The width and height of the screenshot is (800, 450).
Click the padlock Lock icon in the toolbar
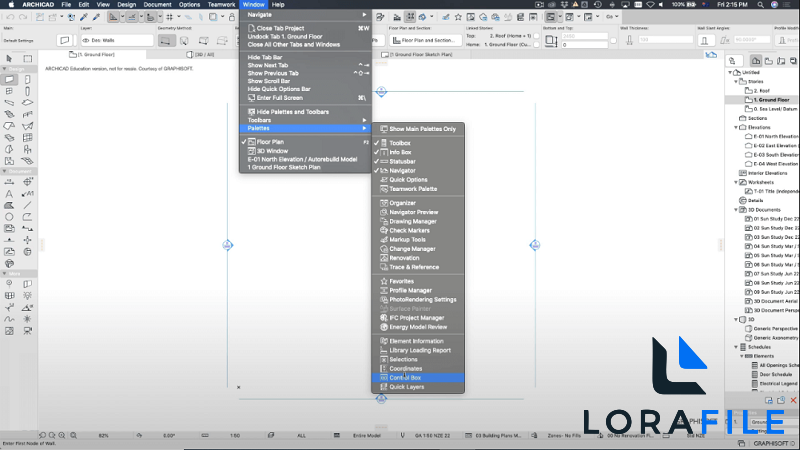[232, 17]
